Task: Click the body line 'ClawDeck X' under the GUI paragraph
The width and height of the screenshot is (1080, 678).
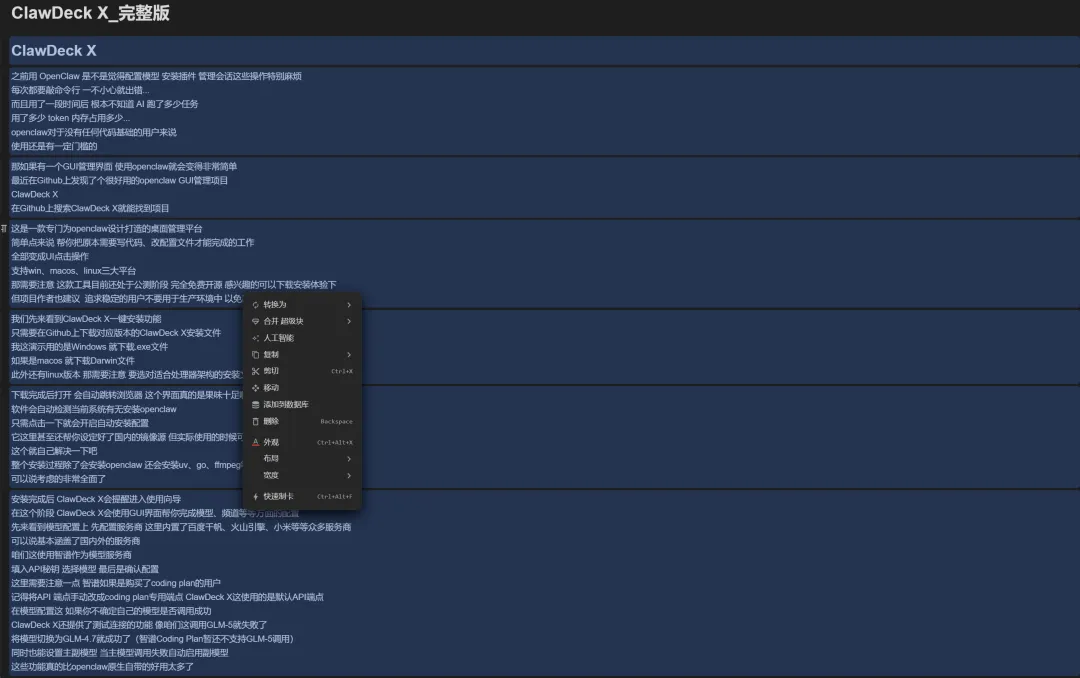Action: 34,194
